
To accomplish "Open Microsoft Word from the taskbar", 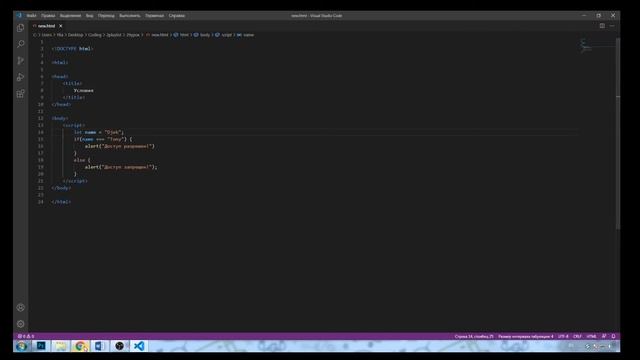I will click(100, 346).
